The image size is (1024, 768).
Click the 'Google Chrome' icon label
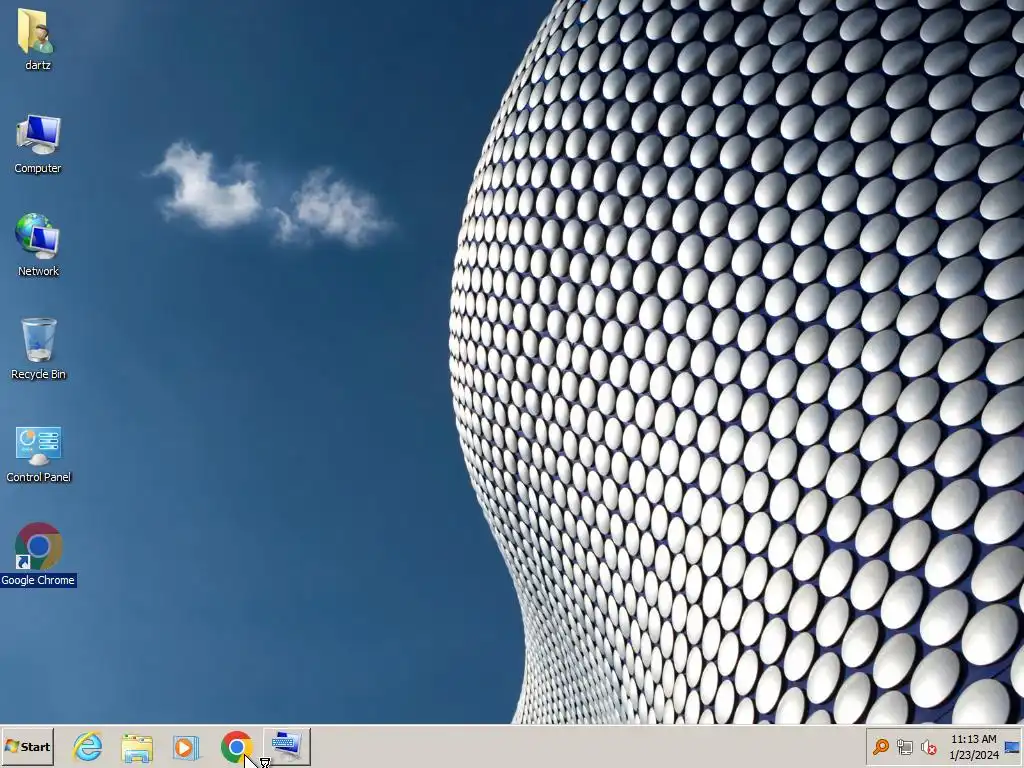coord(38,580)
